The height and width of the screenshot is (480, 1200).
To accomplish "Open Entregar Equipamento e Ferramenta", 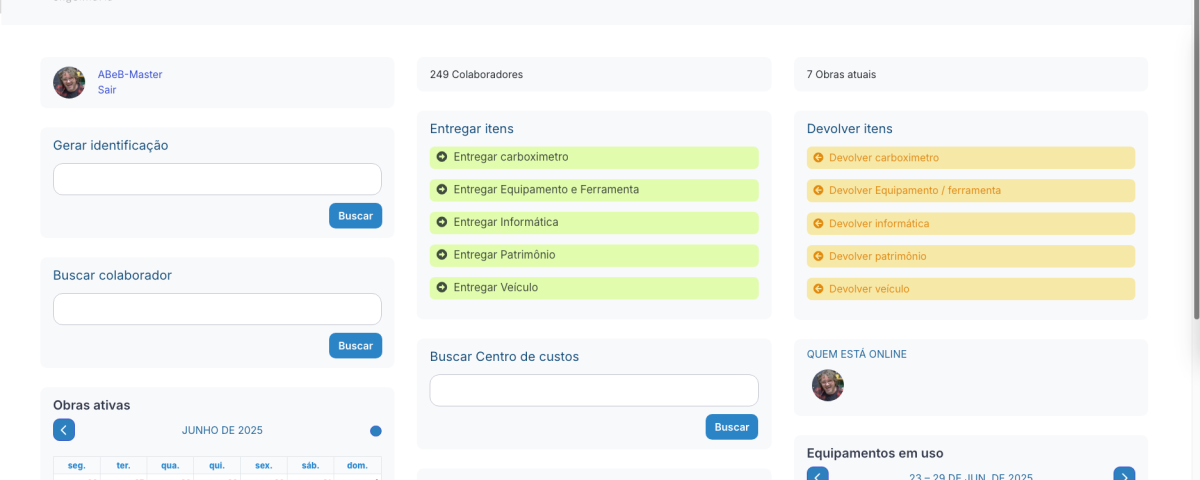I will 546,190.
